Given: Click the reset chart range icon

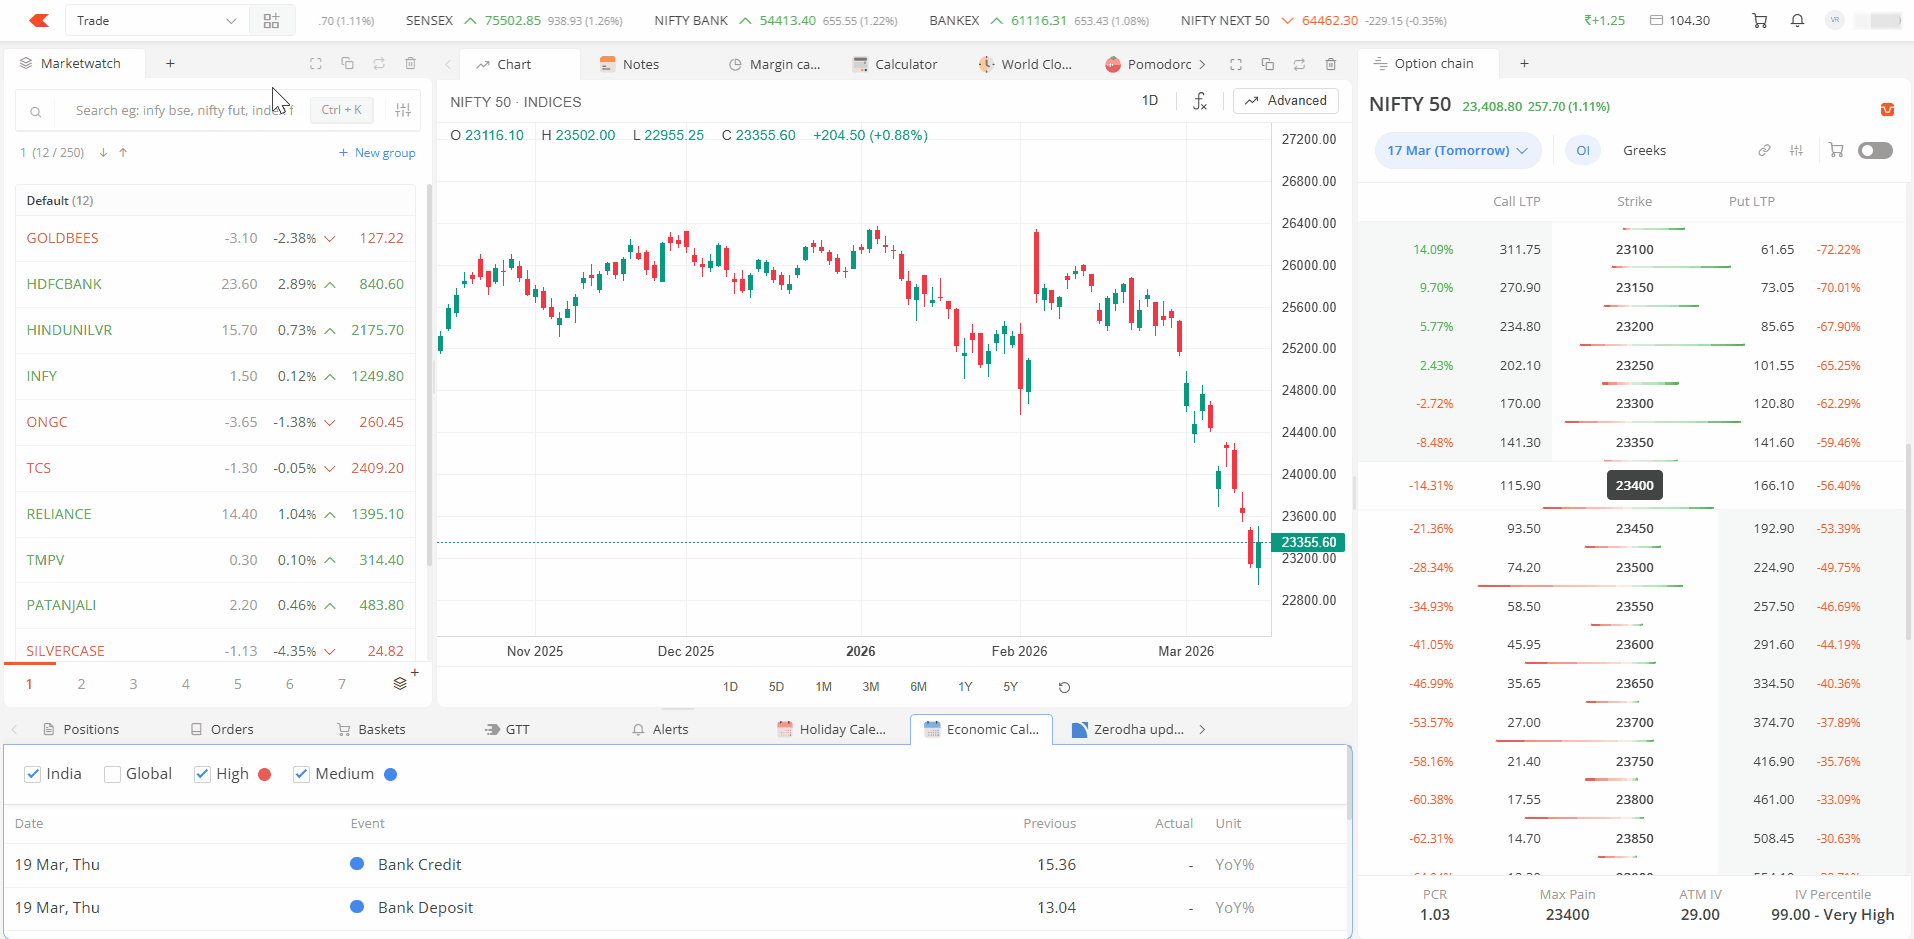Looking at the screenshot, I should pos(1064,687).
